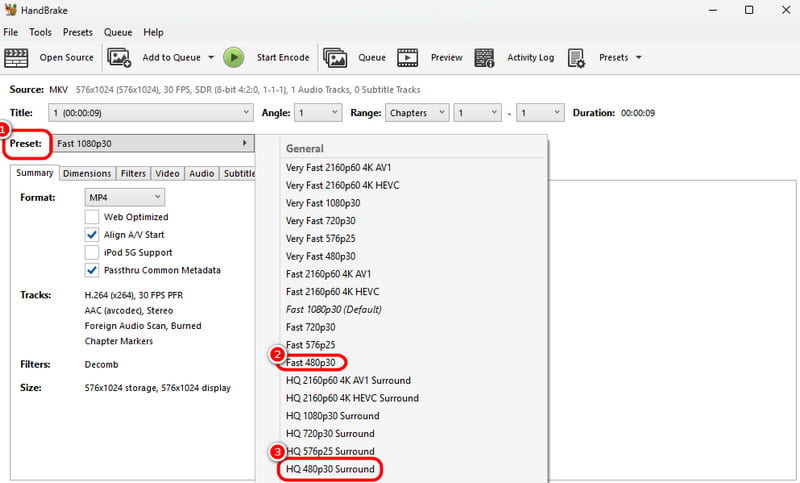Click the Decomb filter text
The image size is (800, 483).
tap(102, 365)
